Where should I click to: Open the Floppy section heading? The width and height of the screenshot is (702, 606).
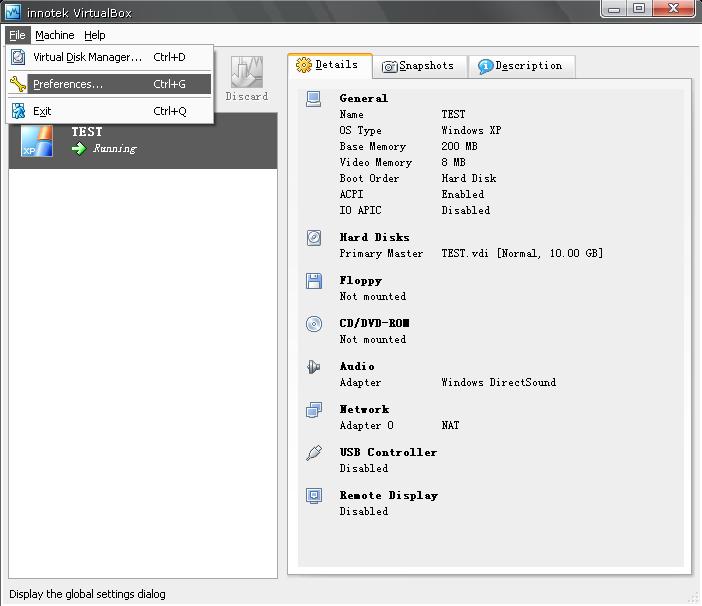(x=360, y=281)
